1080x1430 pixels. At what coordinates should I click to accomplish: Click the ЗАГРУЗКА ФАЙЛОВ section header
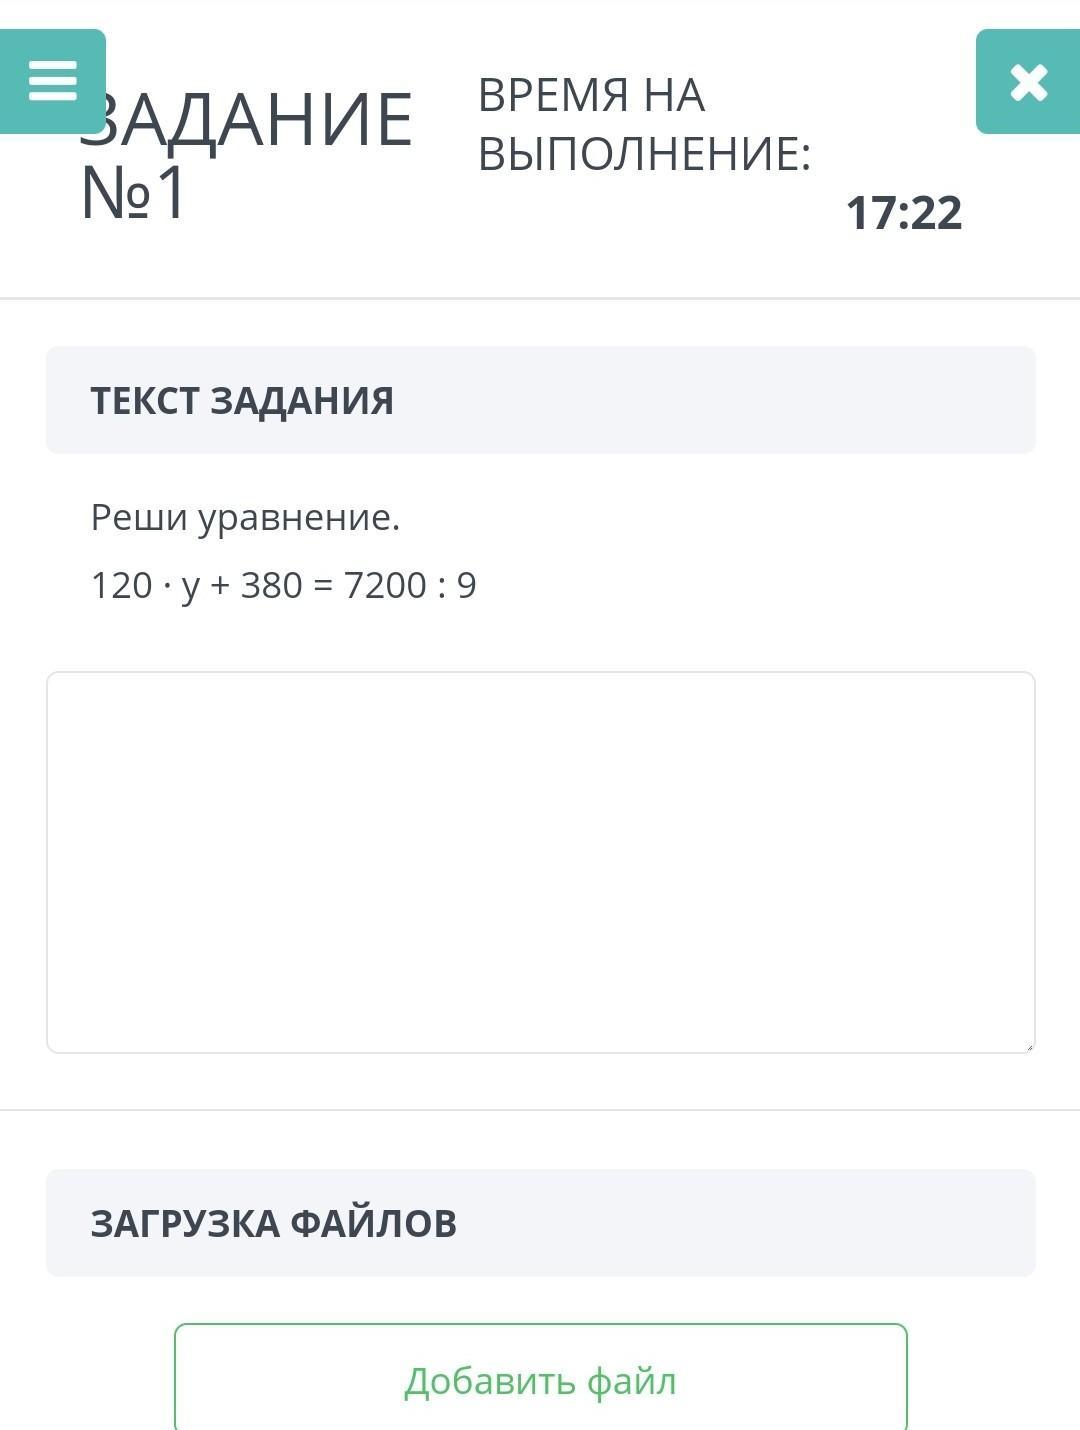pyautogui.click(x=273, y=1223)
